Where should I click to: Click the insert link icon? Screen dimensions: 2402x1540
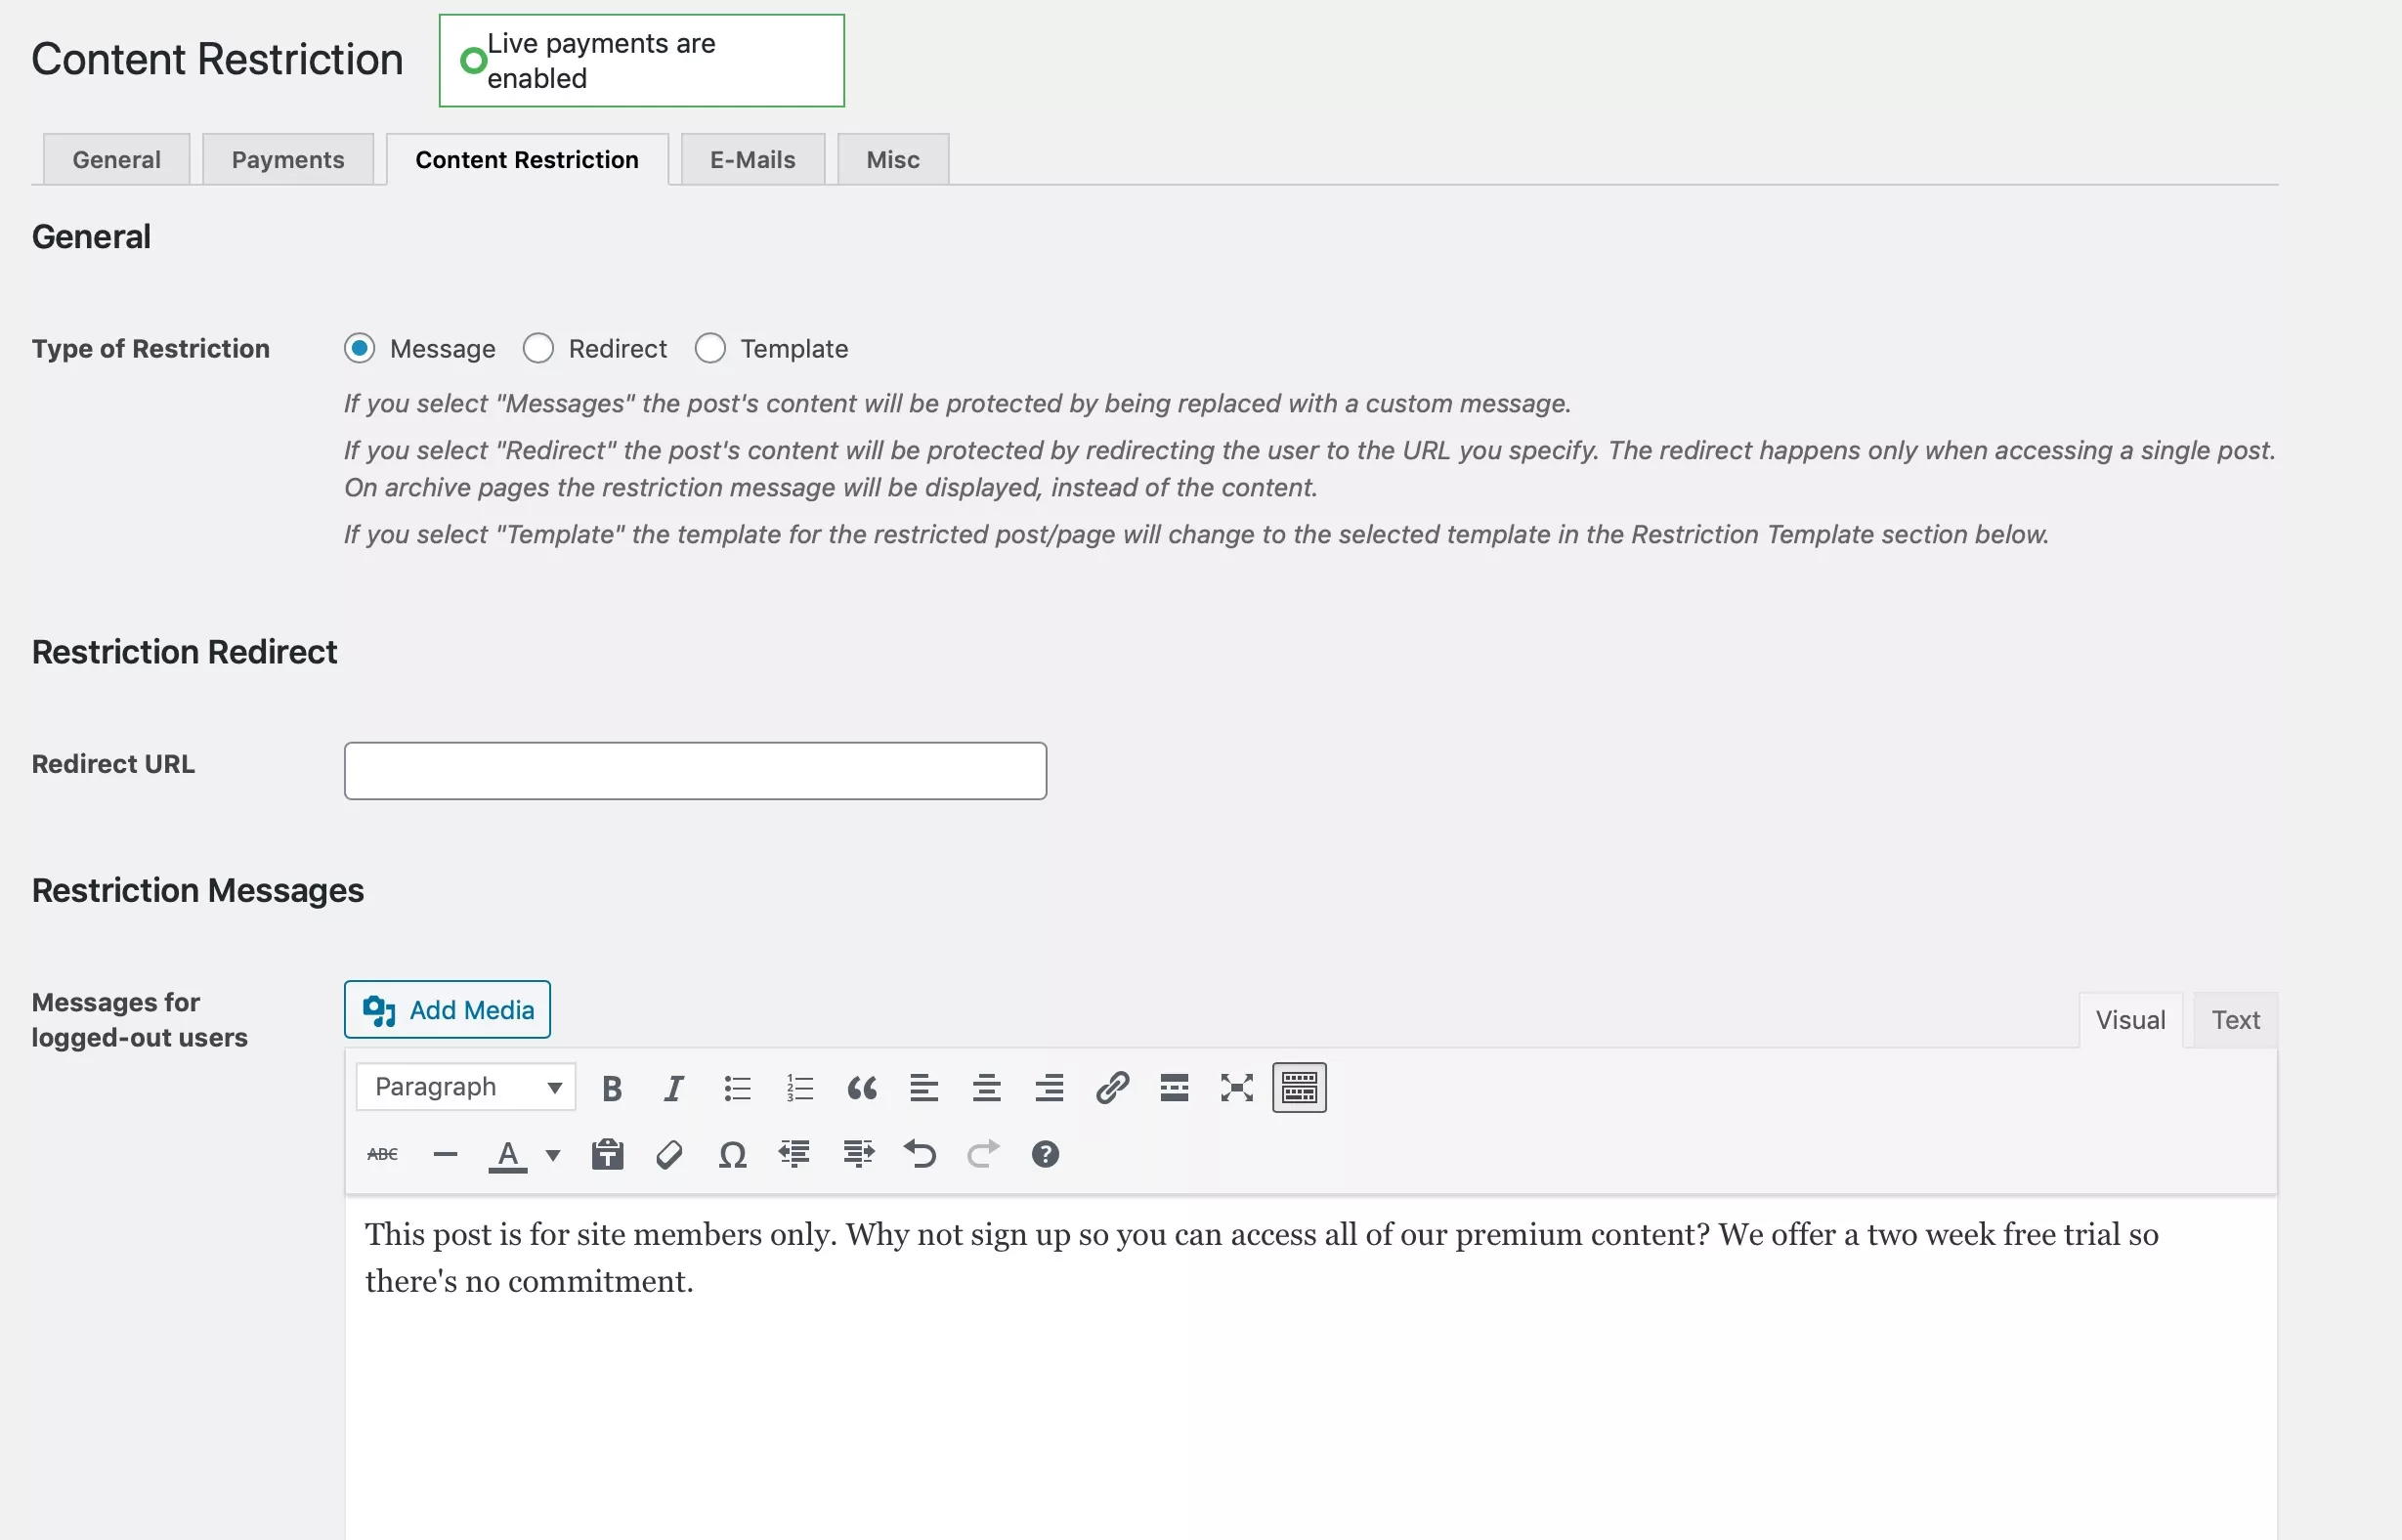coord(1110,1089)
